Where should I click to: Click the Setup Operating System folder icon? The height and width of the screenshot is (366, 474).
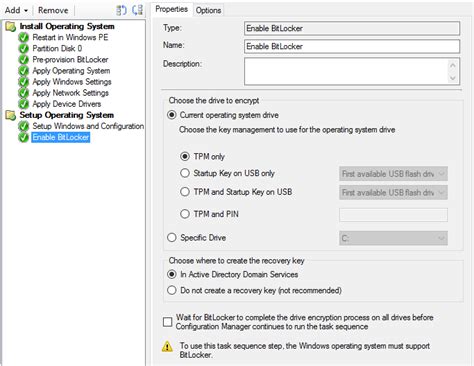pyautogui.click(x=11, y=115)
